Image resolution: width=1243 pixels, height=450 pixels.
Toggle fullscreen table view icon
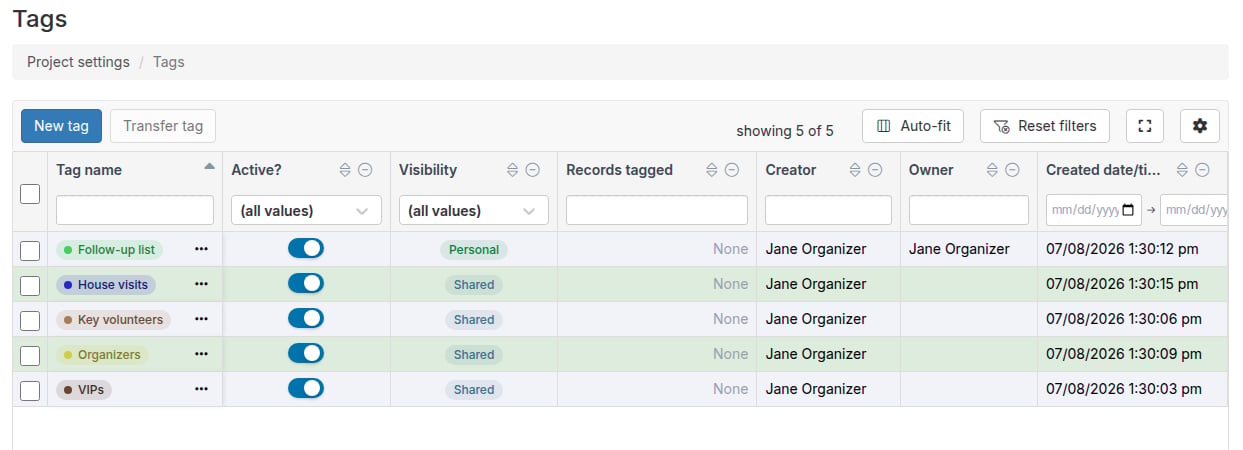[x=1145, y=126]
